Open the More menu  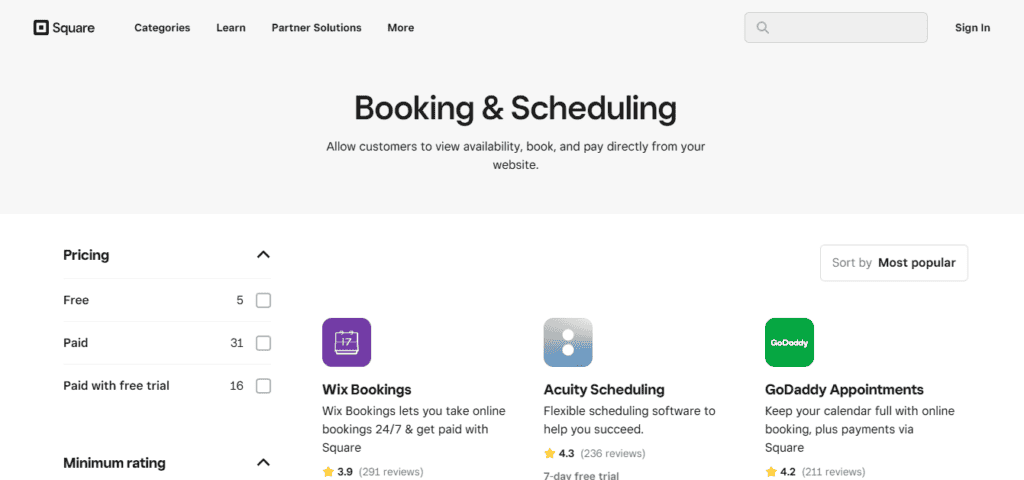click(x=400, y=27)
